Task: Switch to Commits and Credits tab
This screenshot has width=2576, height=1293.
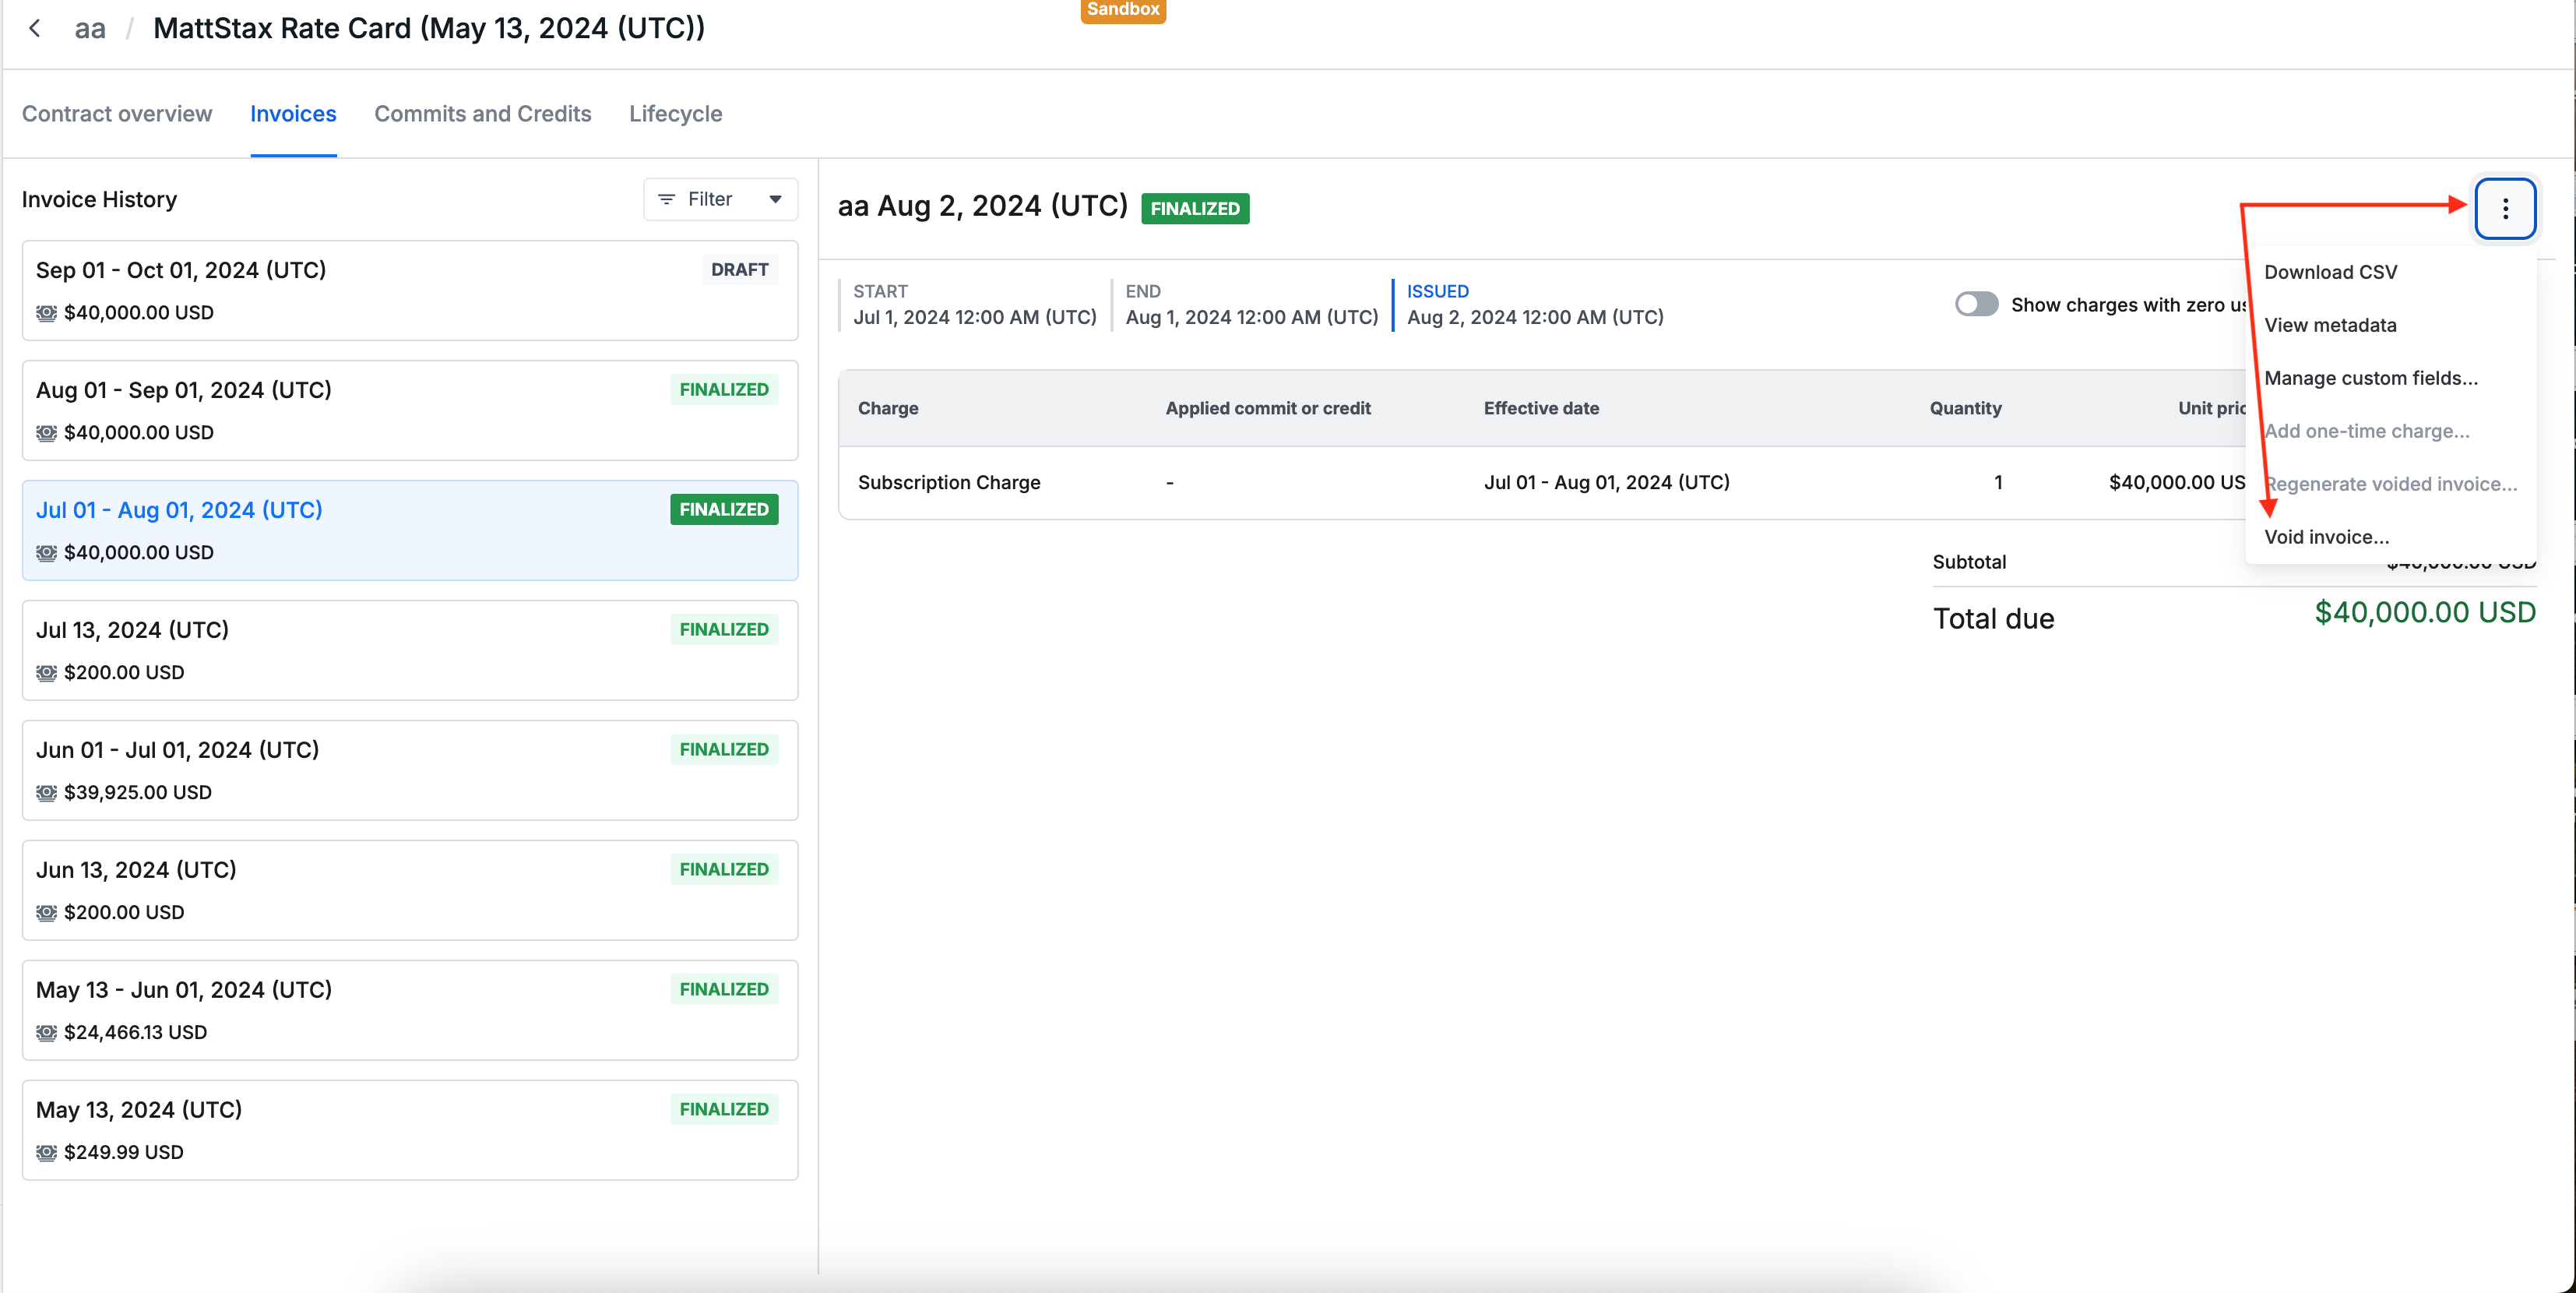Action: tap(482, 114)
